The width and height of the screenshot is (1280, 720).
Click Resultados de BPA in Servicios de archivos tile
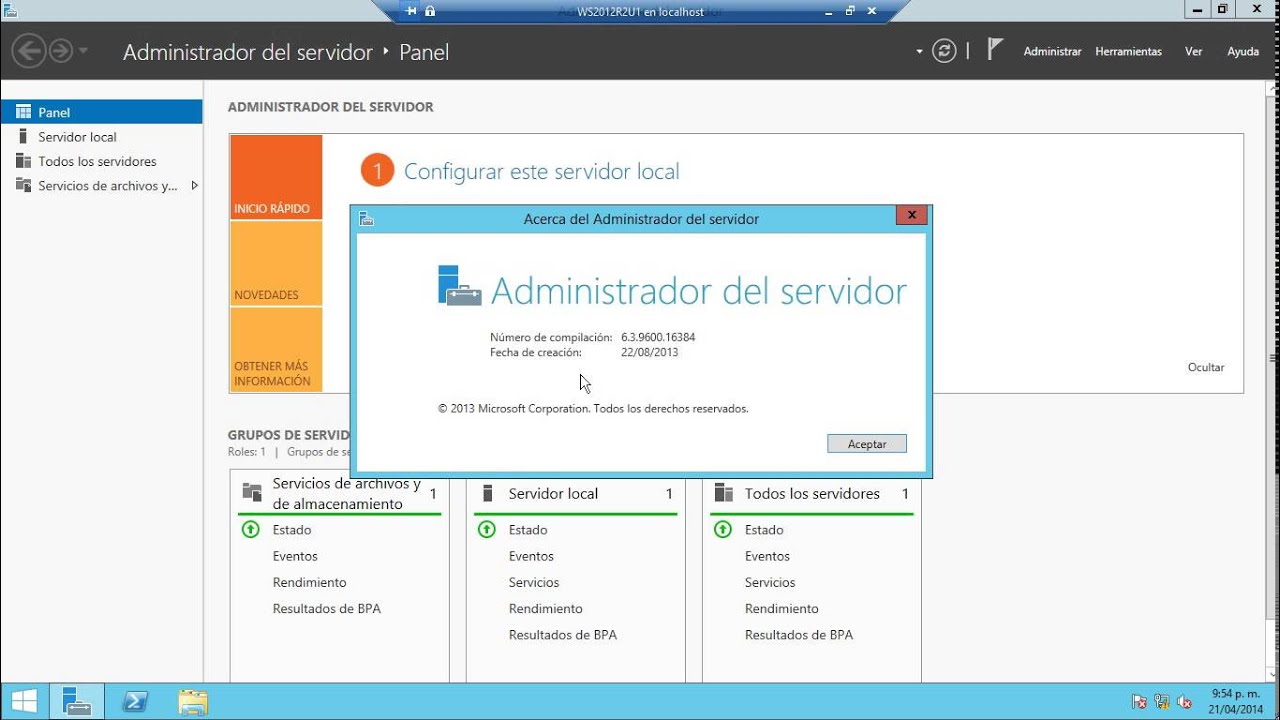[x=327, y=608]
